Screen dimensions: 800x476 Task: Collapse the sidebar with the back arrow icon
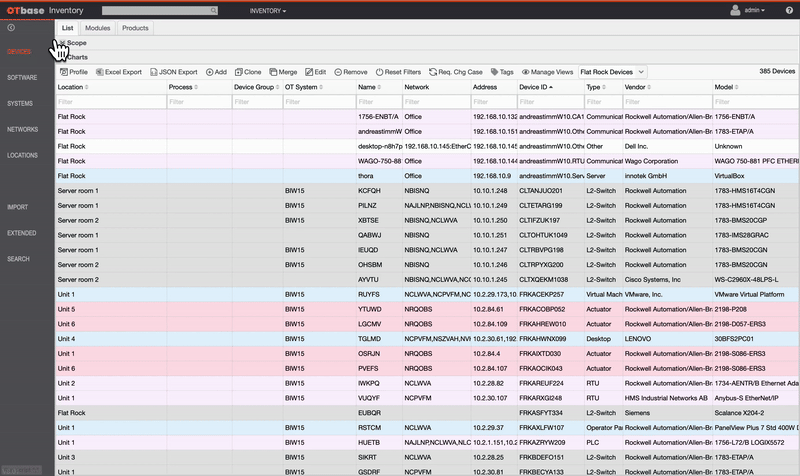coord(11,28)
